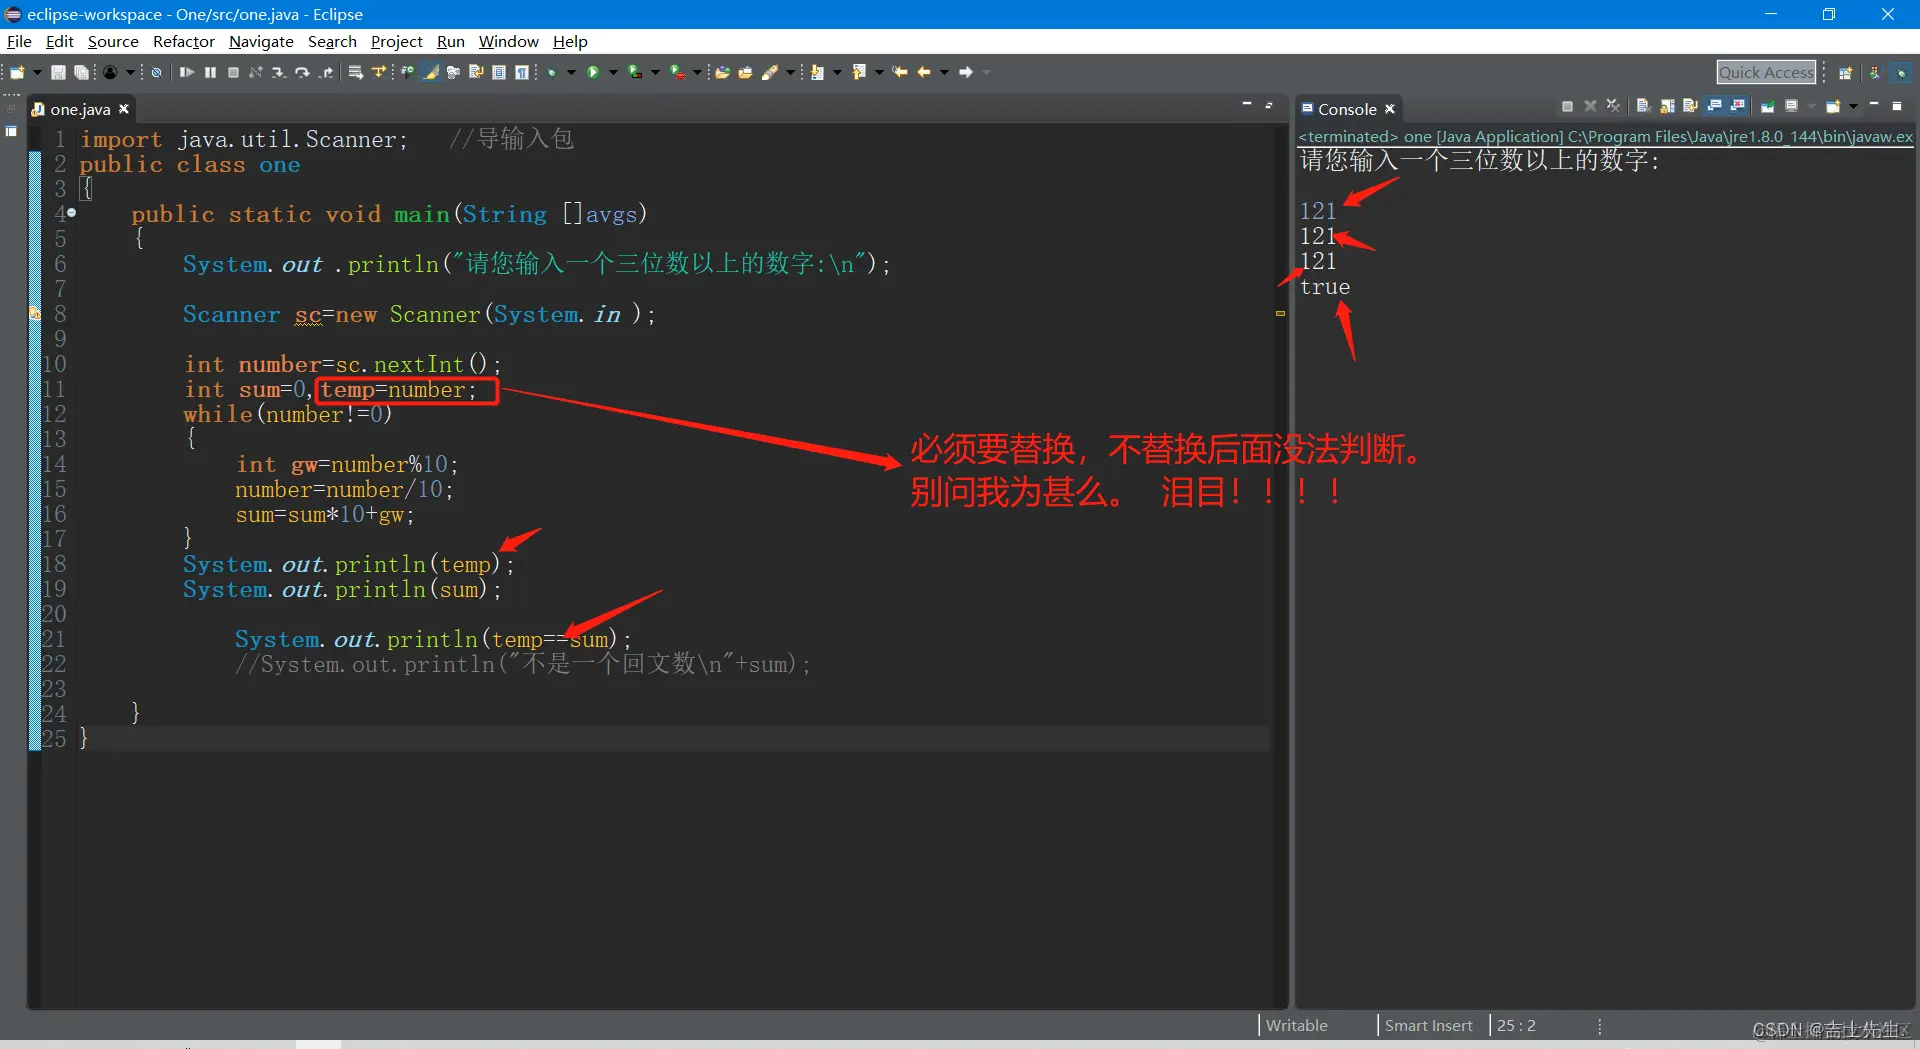The image size is (1920, 1049).
Task: Open the Navigate menu
Action: (261, 41)
